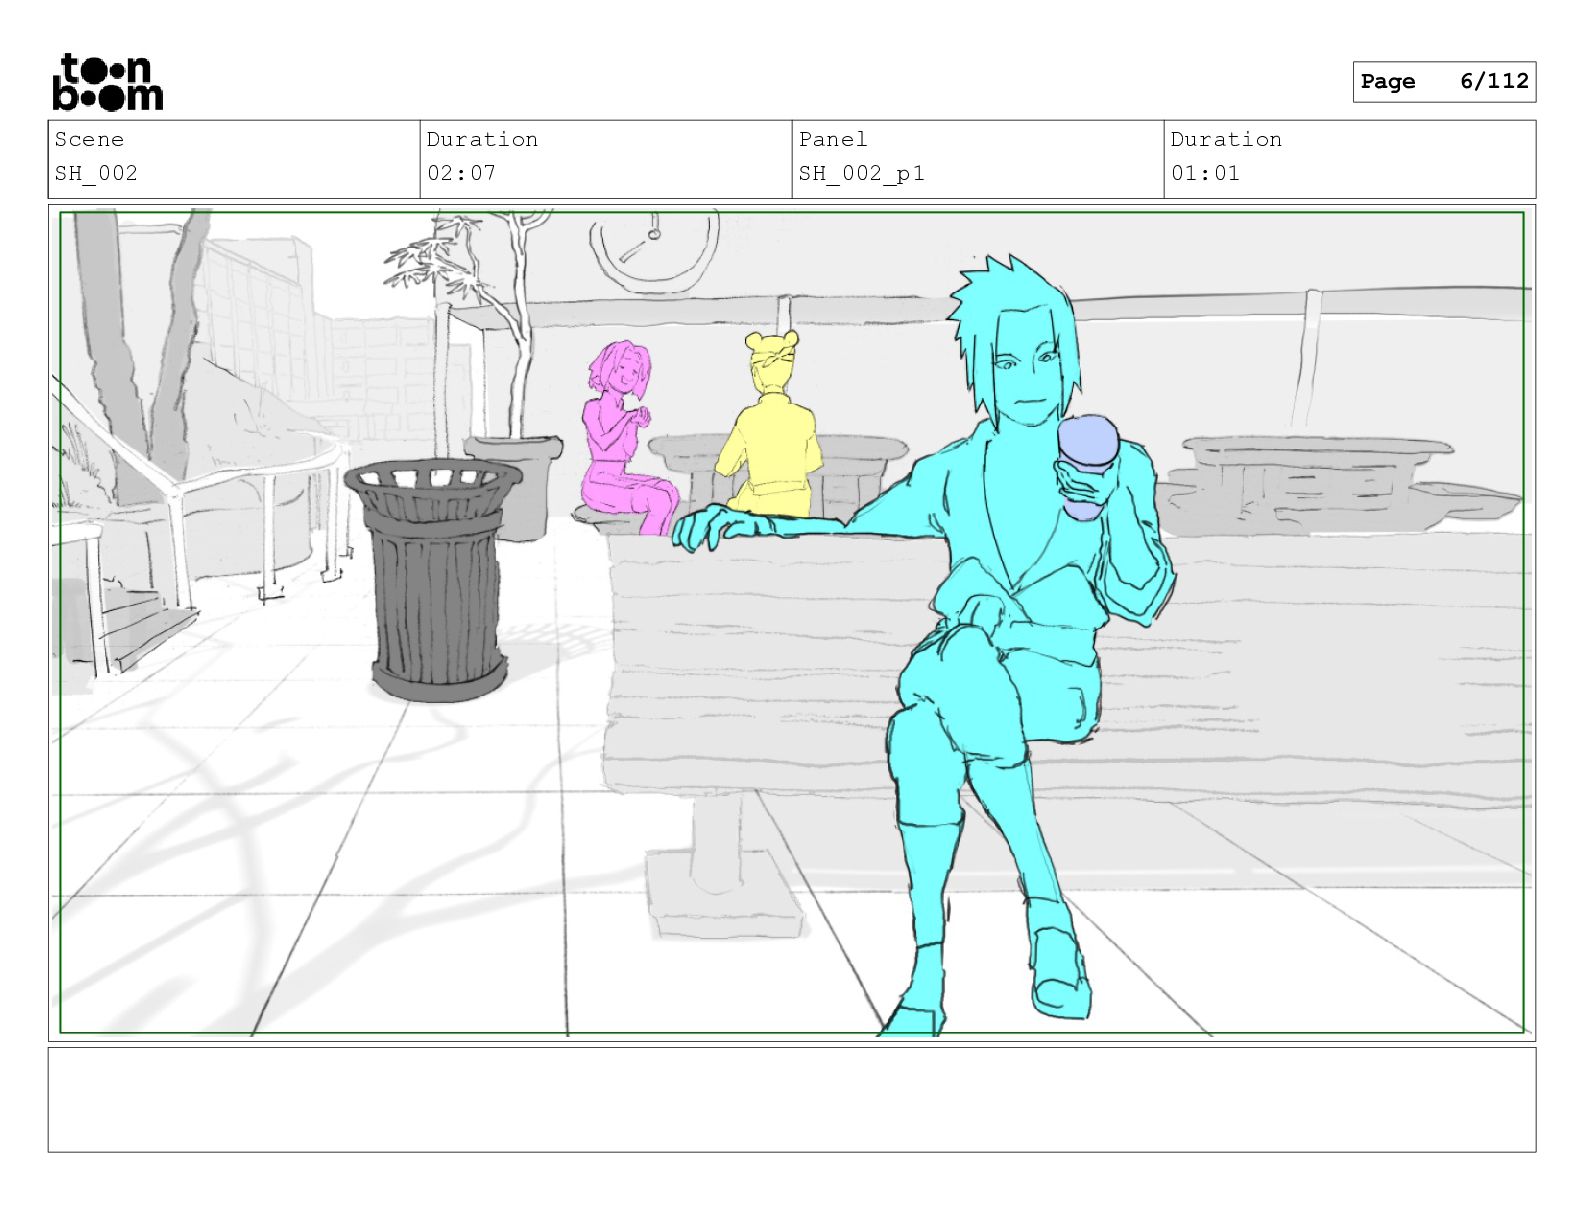This screenshot has width=1584, height=1224.
Task: Click the scene Duration 02:07 cell
Action: [x=606, y=159]
